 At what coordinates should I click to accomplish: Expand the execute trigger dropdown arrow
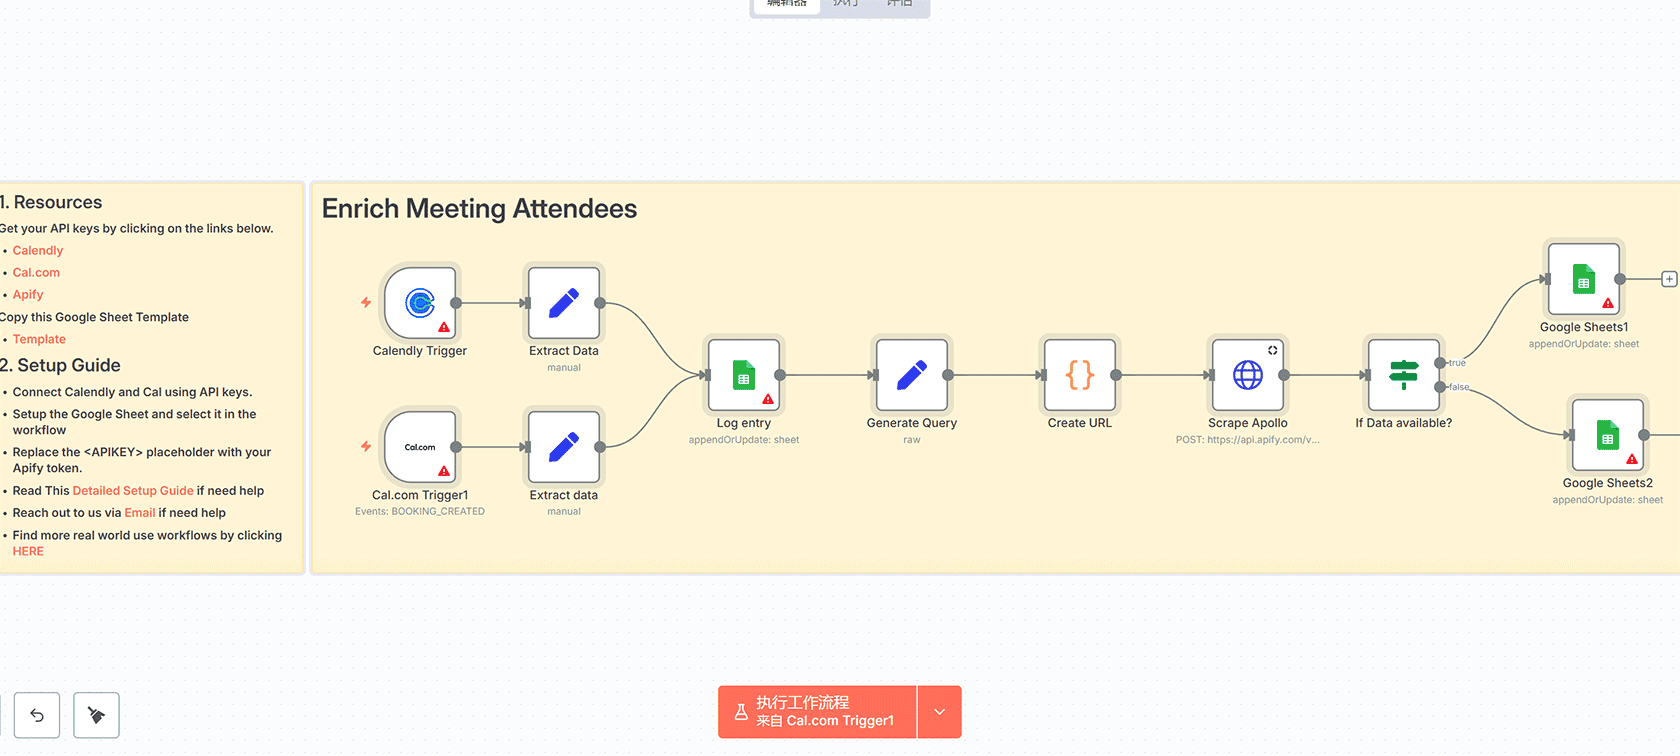pyautogui.click(x=939, y=712)
